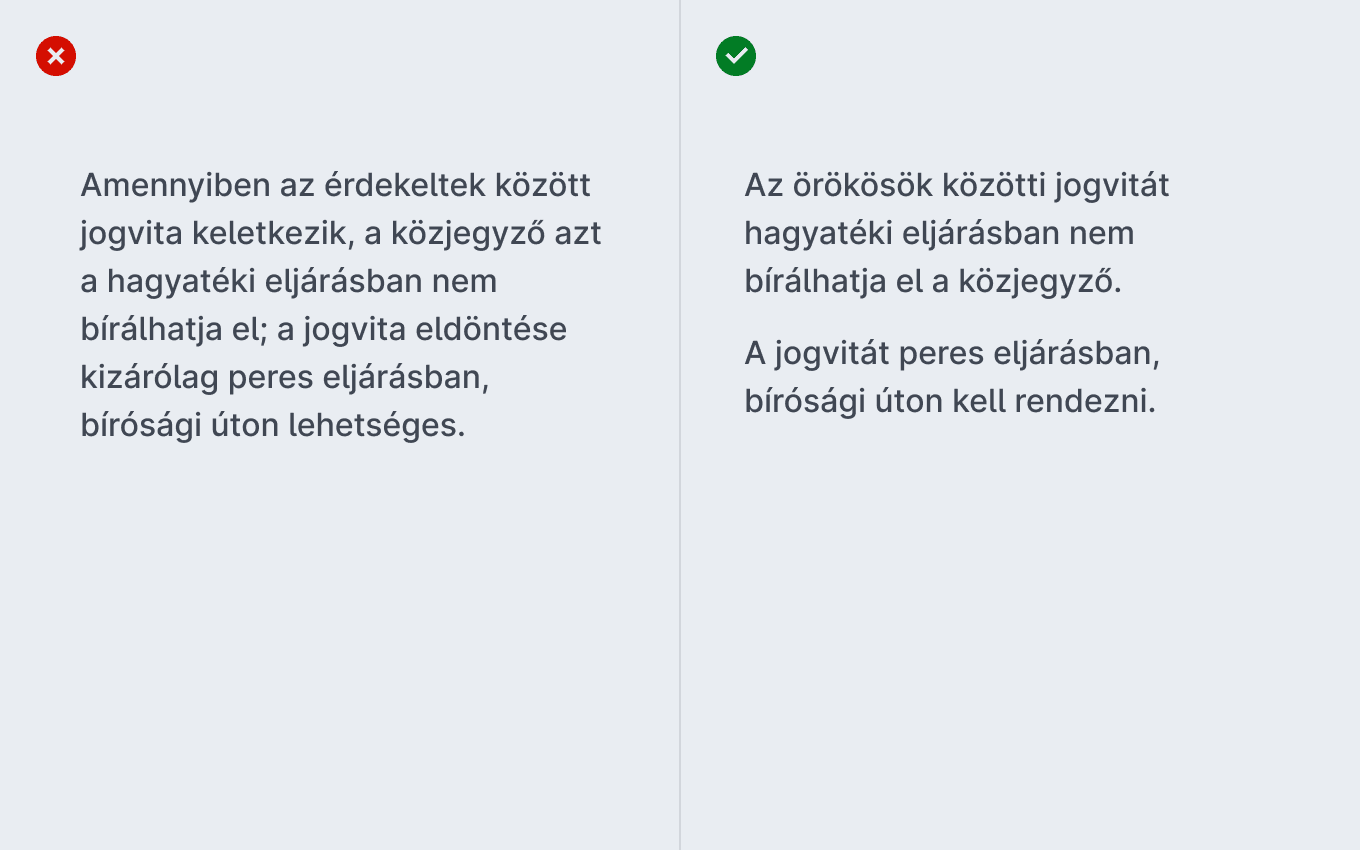Click the line "A jogvitát peres eljárásban,"

tap(952, 355)
